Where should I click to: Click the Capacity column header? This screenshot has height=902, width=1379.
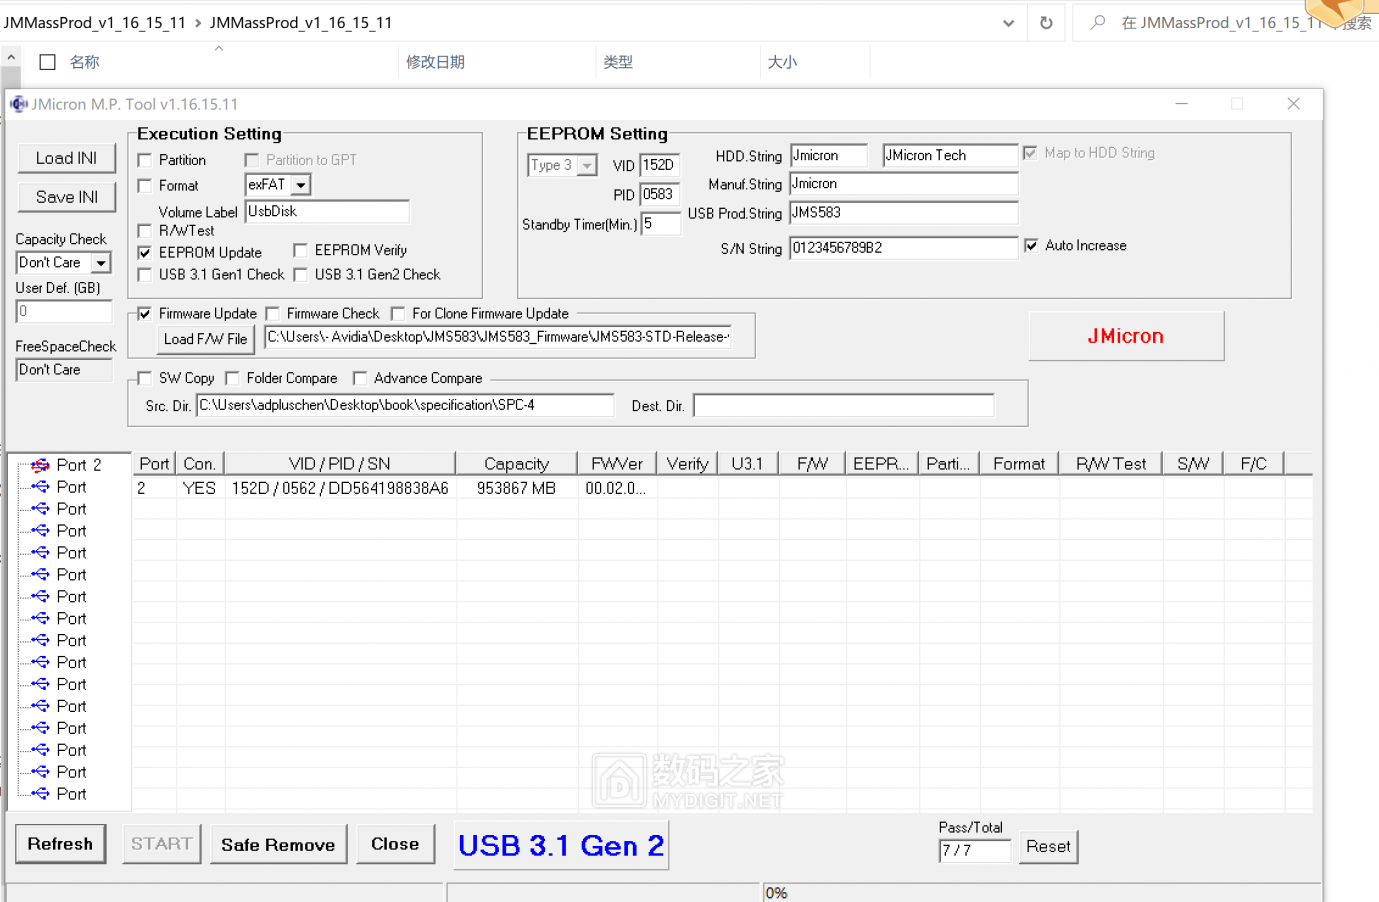tap(516, 464)
